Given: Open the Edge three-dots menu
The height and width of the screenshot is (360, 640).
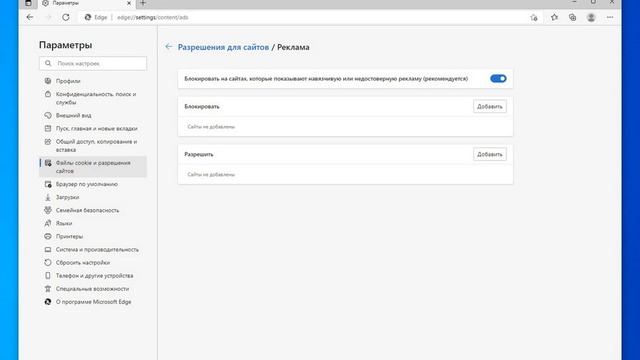Looking at the screenshot, I should pyautogui.click(x=610, y=17).
